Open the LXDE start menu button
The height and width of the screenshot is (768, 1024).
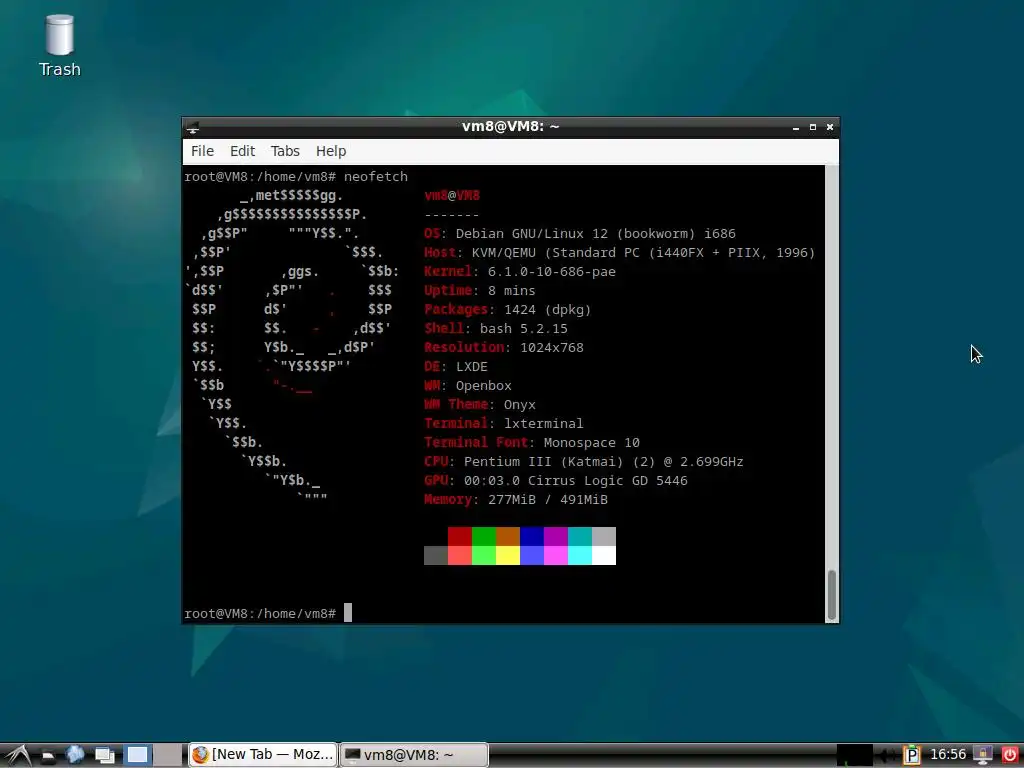click(x=17, y=755)
